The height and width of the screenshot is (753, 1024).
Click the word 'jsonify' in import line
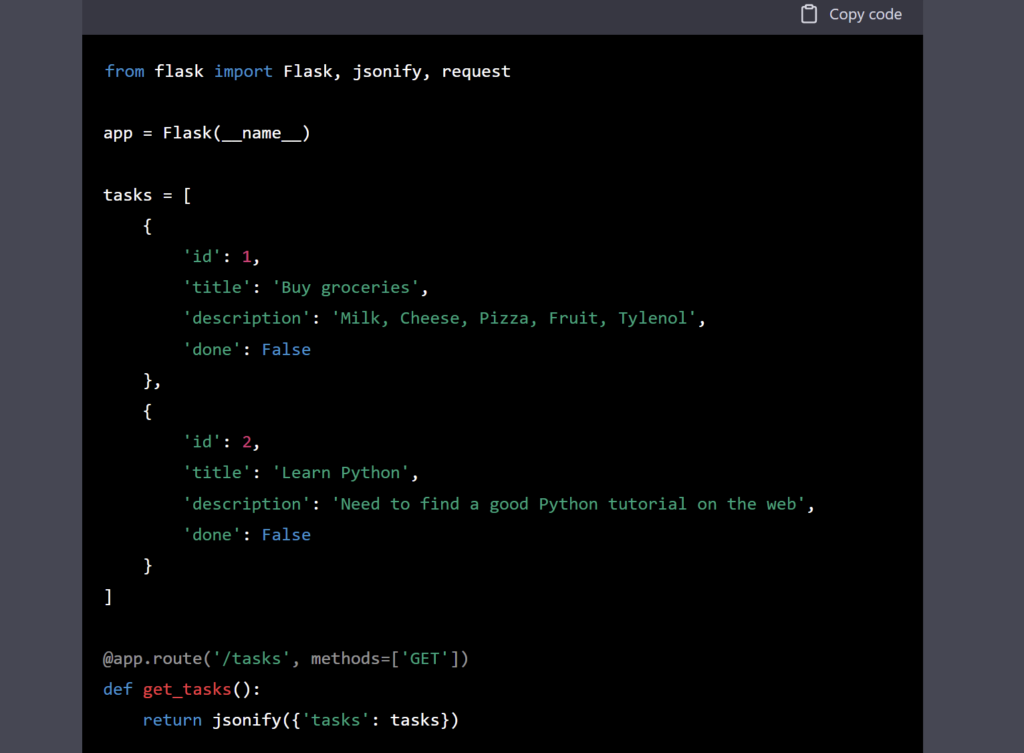[x=387, y=71]
